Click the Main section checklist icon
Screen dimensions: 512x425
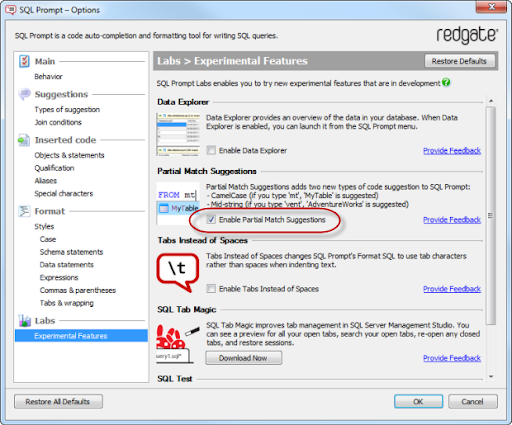(24, 61)
